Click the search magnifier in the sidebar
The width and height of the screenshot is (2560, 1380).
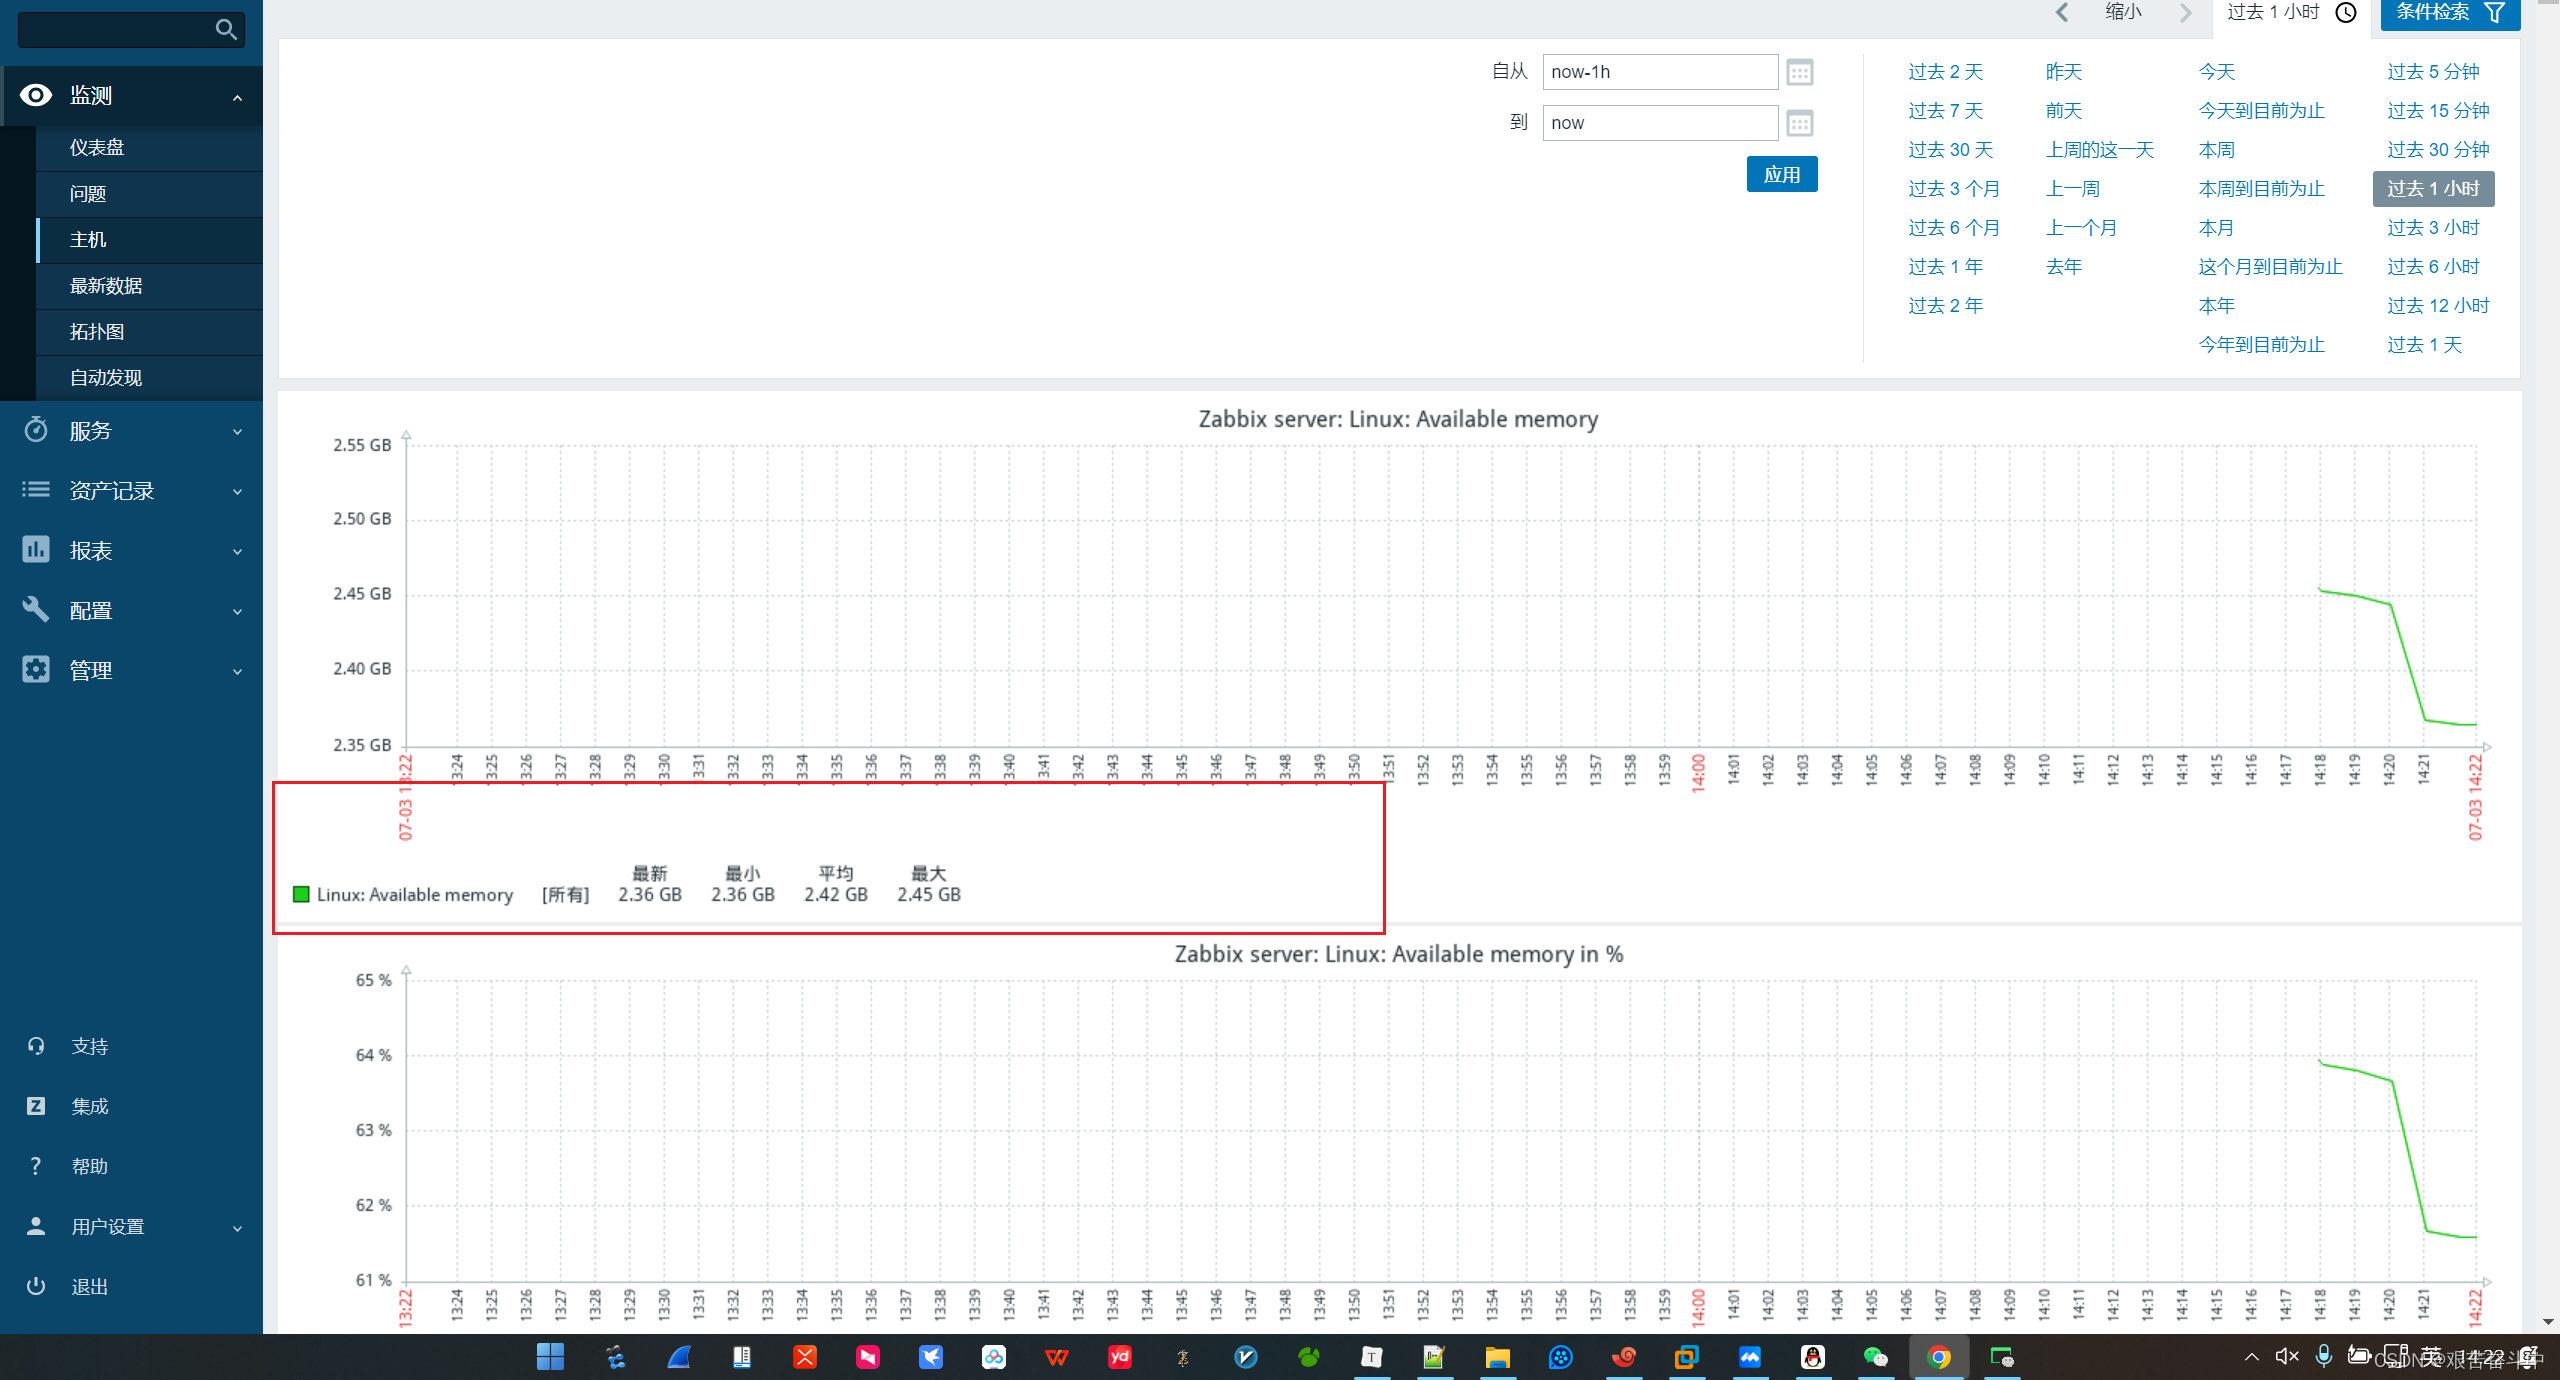point(227,29)
